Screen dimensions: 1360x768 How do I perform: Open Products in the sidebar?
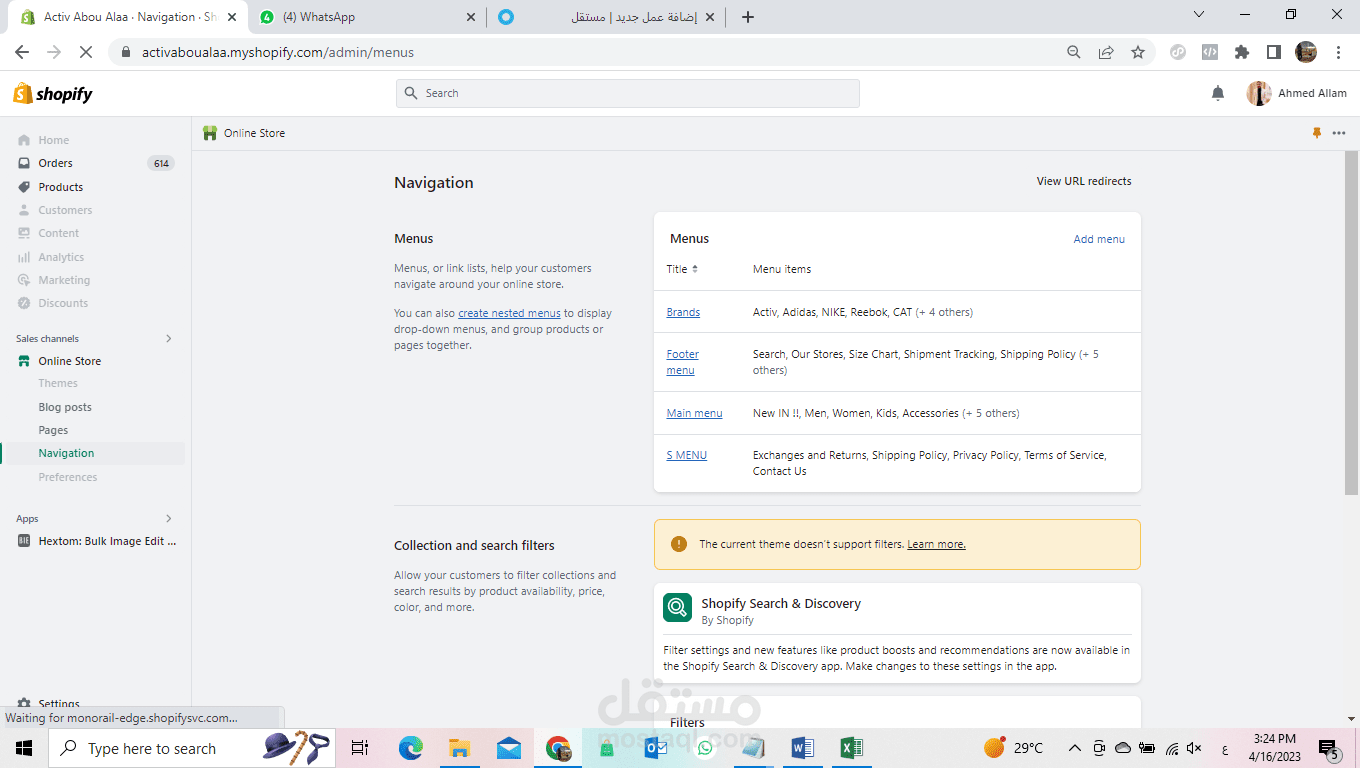point(61,187)
